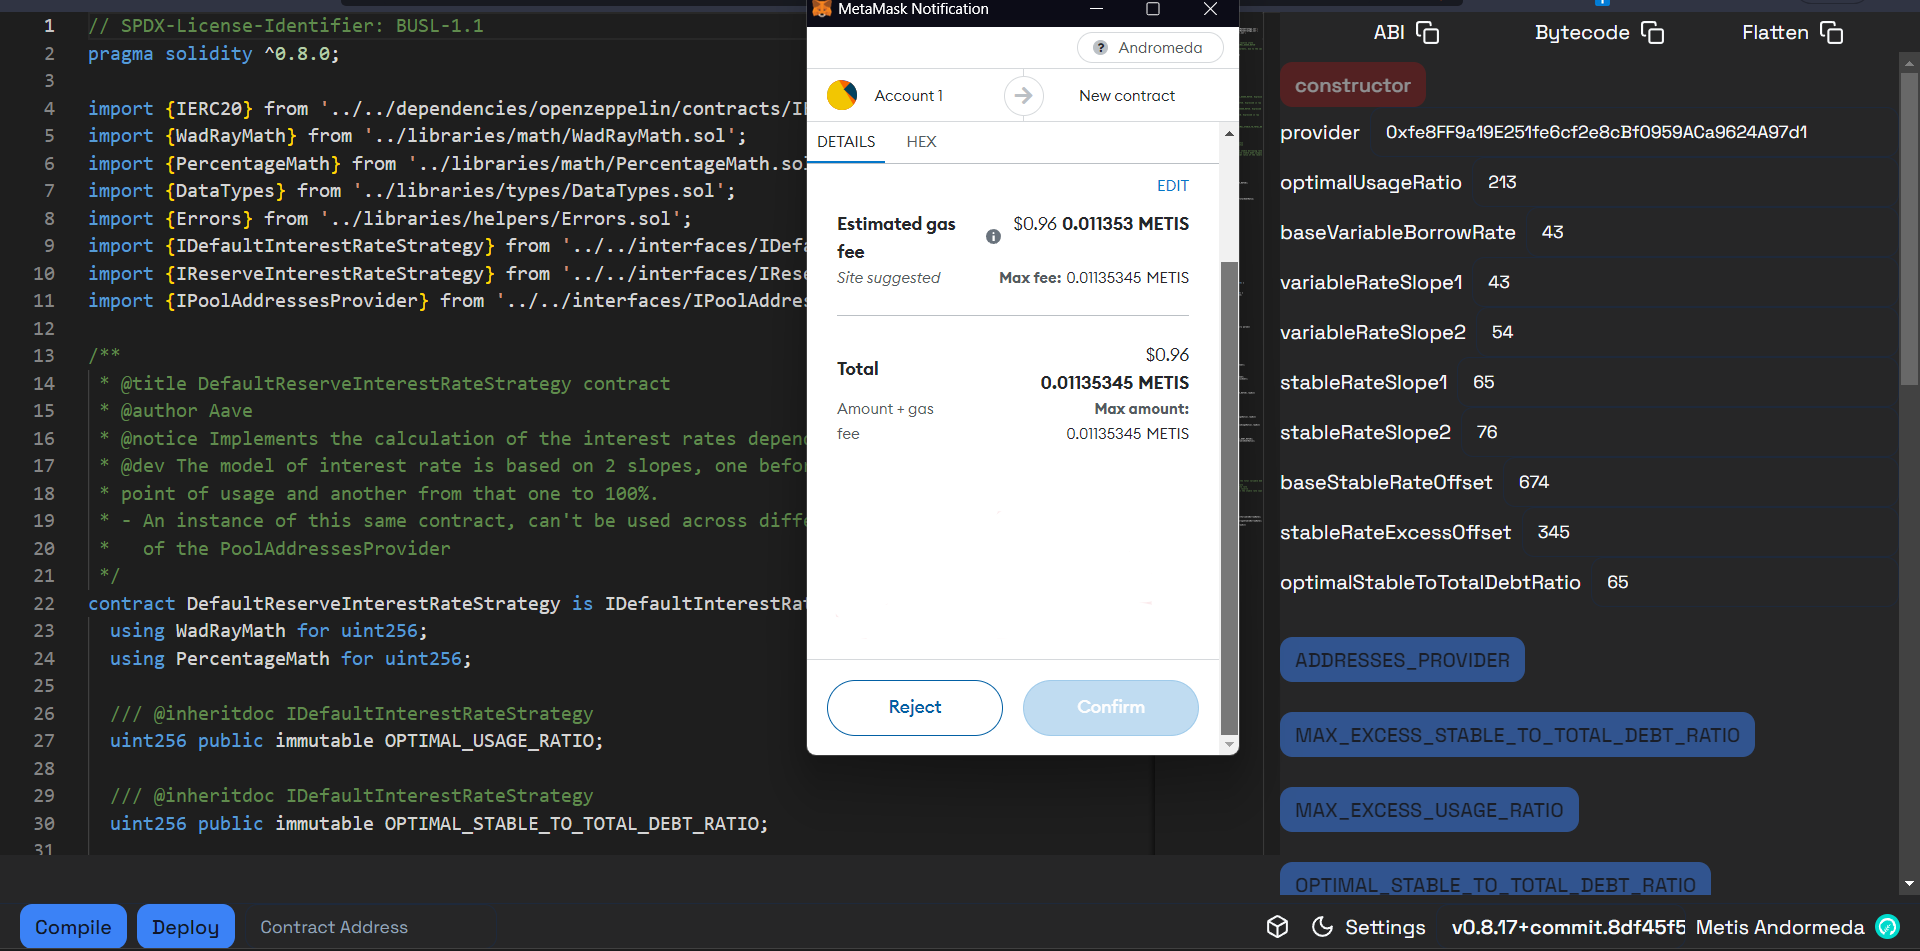Click the MetaMask fox icon in title bar

pos(822,9)
